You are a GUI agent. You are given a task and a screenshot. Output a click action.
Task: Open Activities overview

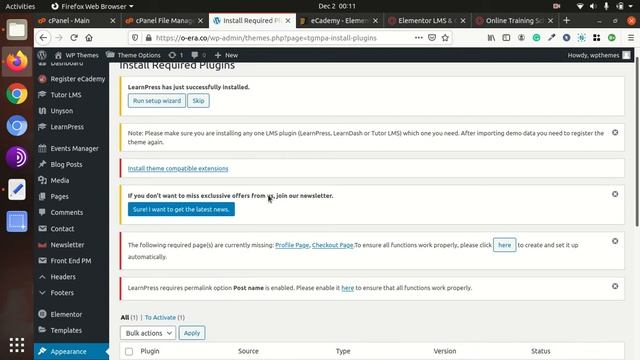20,6
